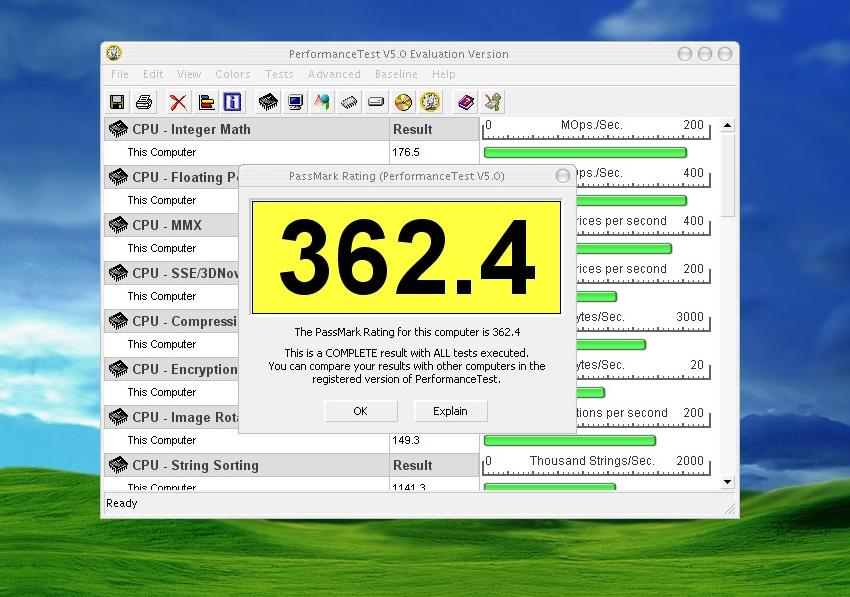Click the disk drive test toolbar icon
The height and width of the screenshot is (597, 850).
(376, 102)
